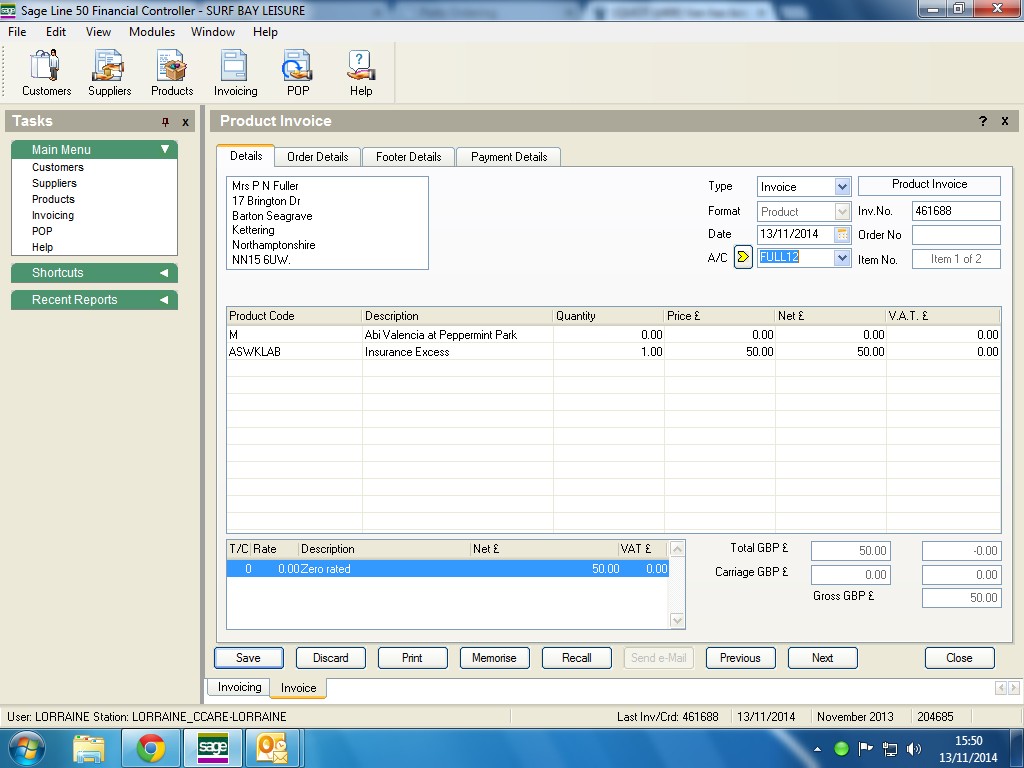Switch to the Footer Details tab
Screen dimensions: 1024x768
408,157
